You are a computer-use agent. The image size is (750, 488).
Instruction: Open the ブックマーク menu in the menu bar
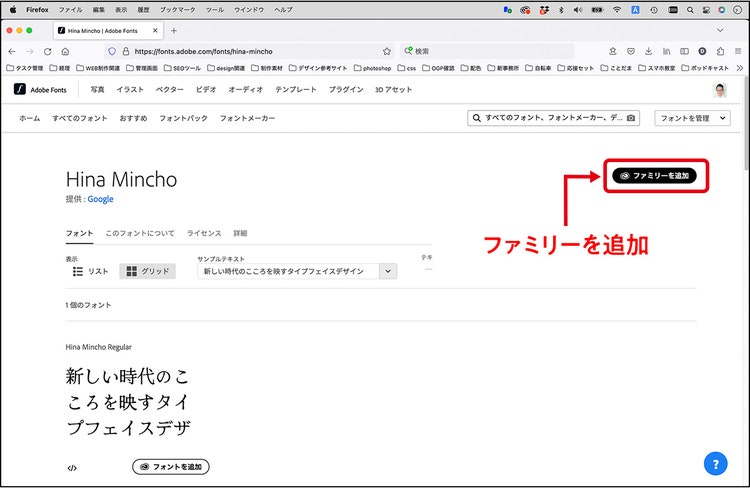(x=177, y=10)
